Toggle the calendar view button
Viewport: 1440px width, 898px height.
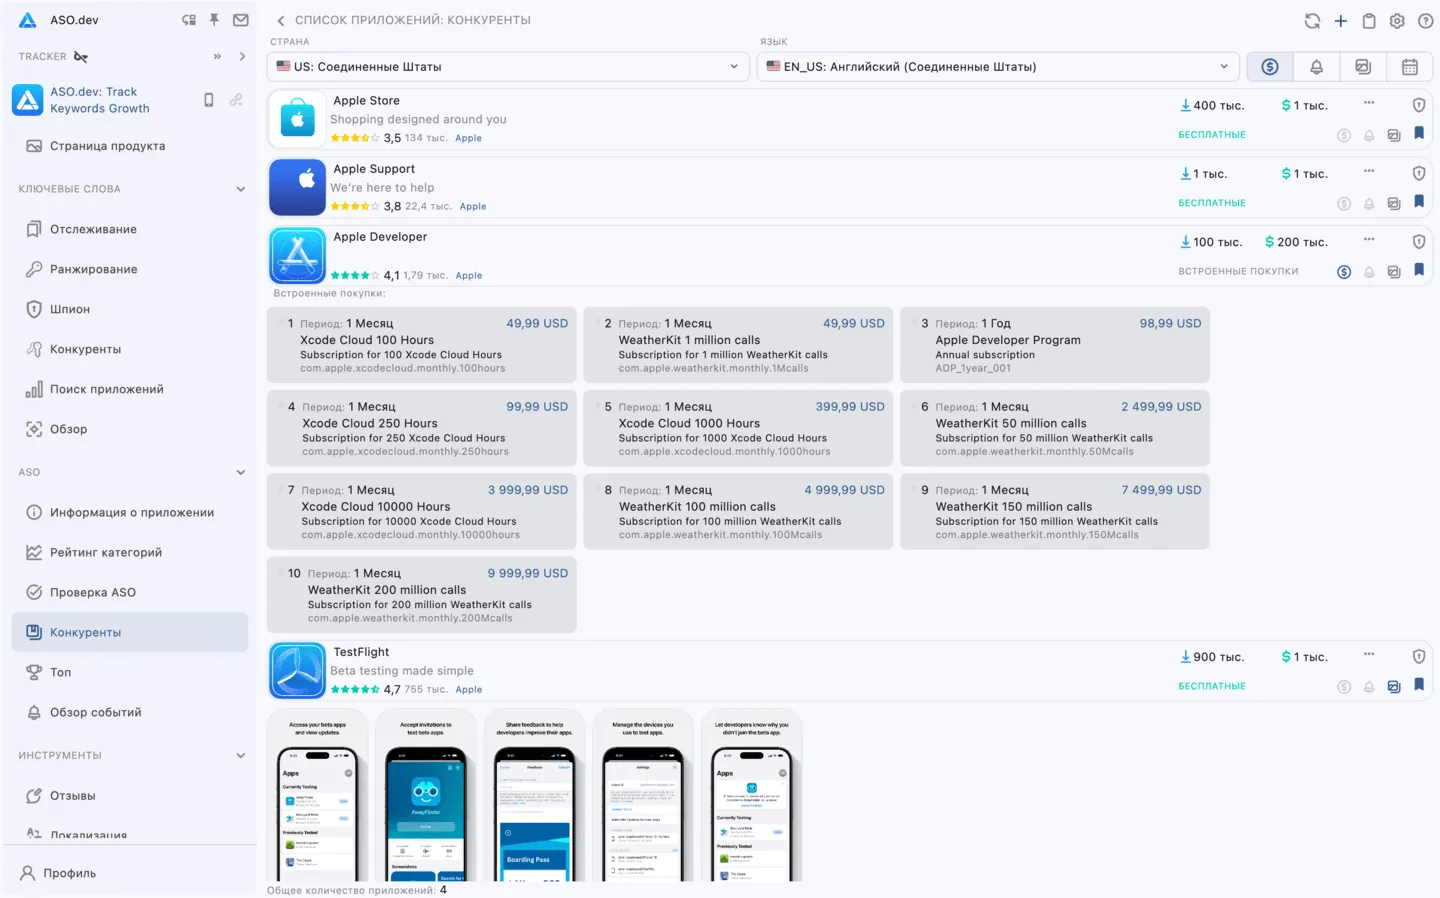coord(1409,67)
